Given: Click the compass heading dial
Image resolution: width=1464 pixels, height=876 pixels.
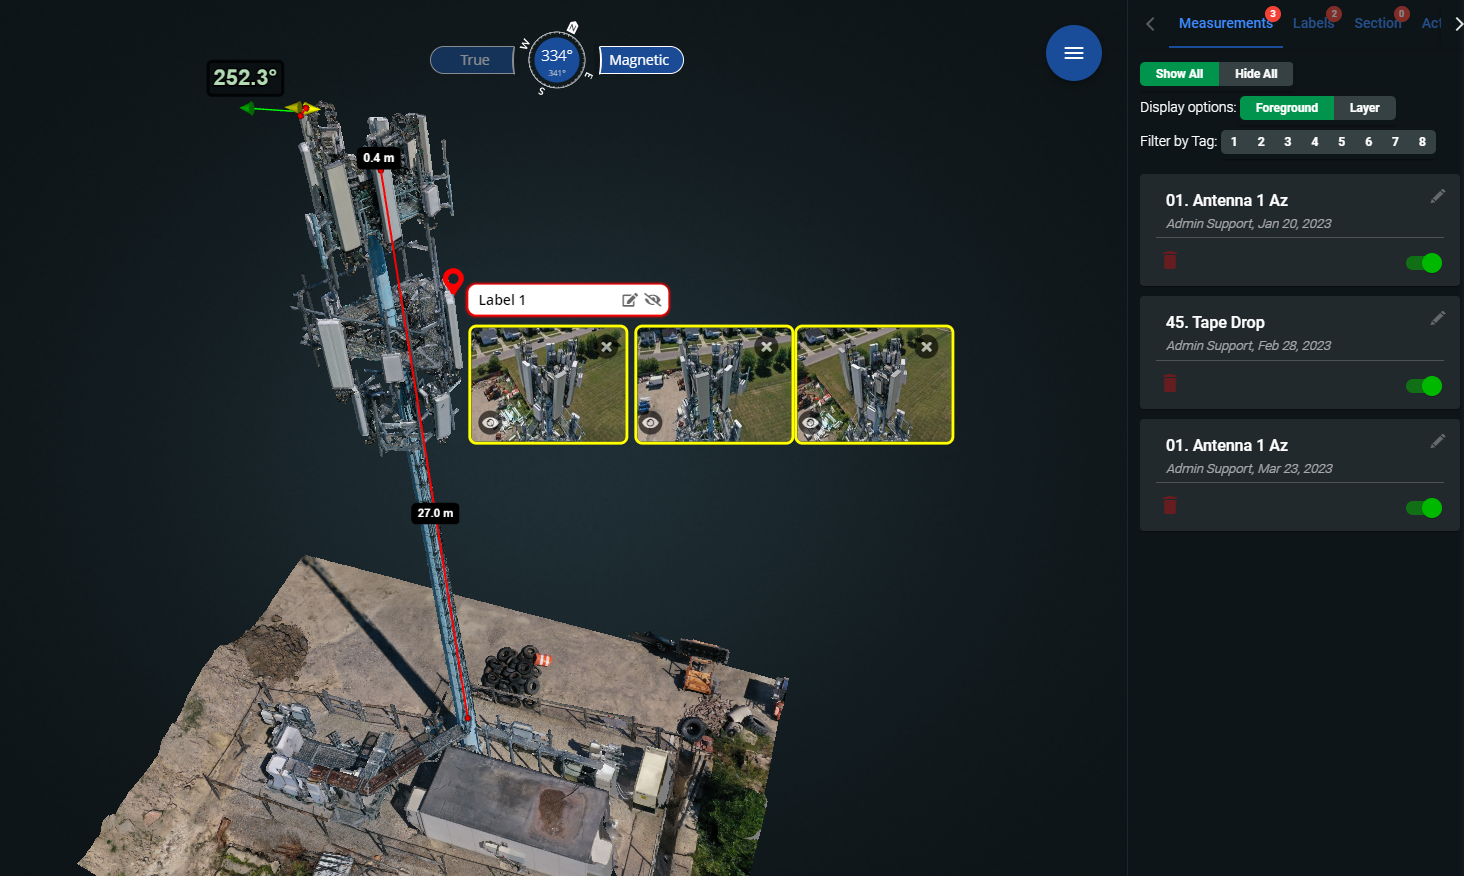Looking at the screenshot, I should (x=557, y=60).
